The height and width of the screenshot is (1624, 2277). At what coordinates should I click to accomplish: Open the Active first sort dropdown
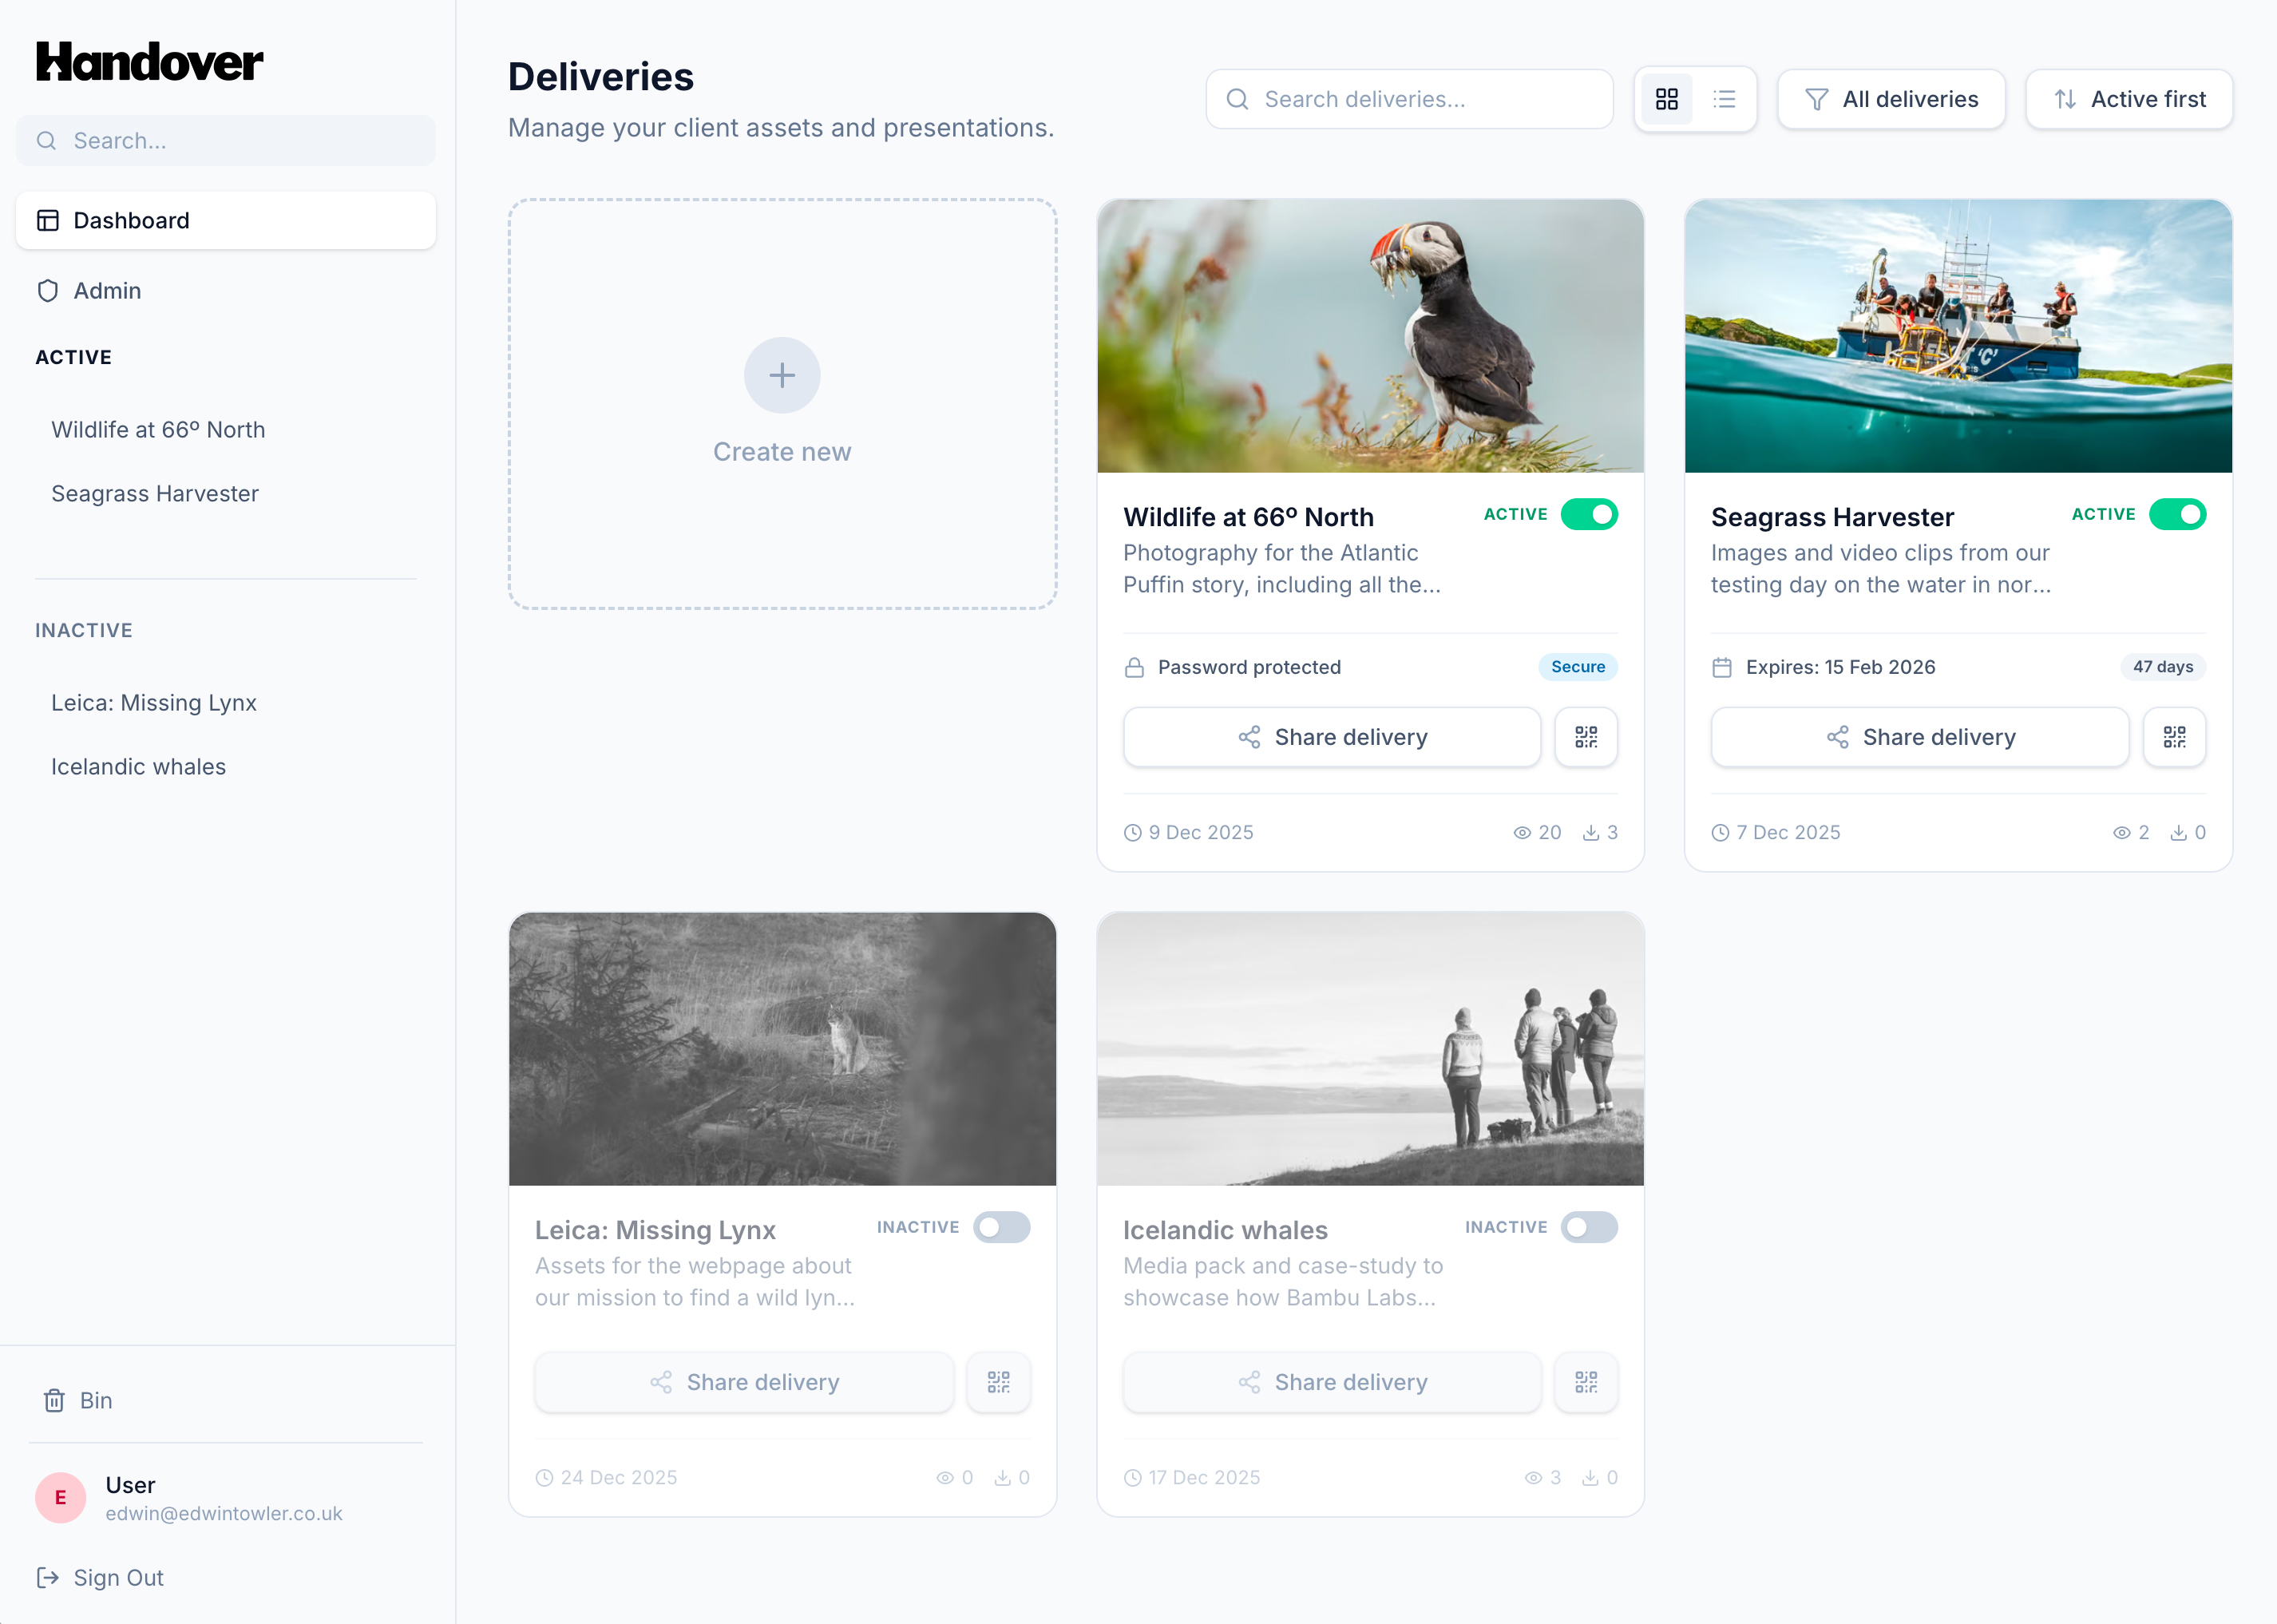click(2129, 99)
